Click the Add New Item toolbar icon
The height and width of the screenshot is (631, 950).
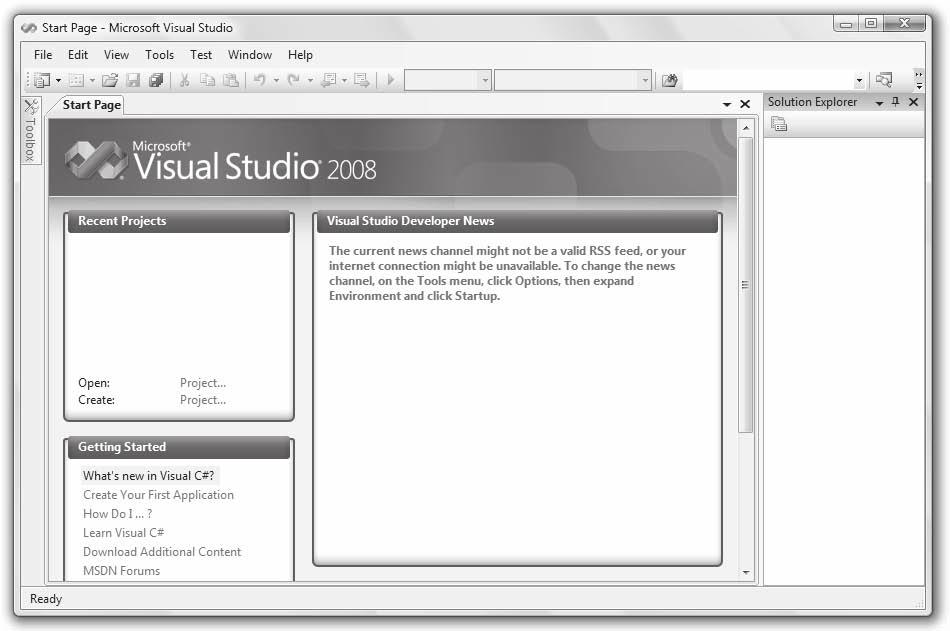point(76,80)
